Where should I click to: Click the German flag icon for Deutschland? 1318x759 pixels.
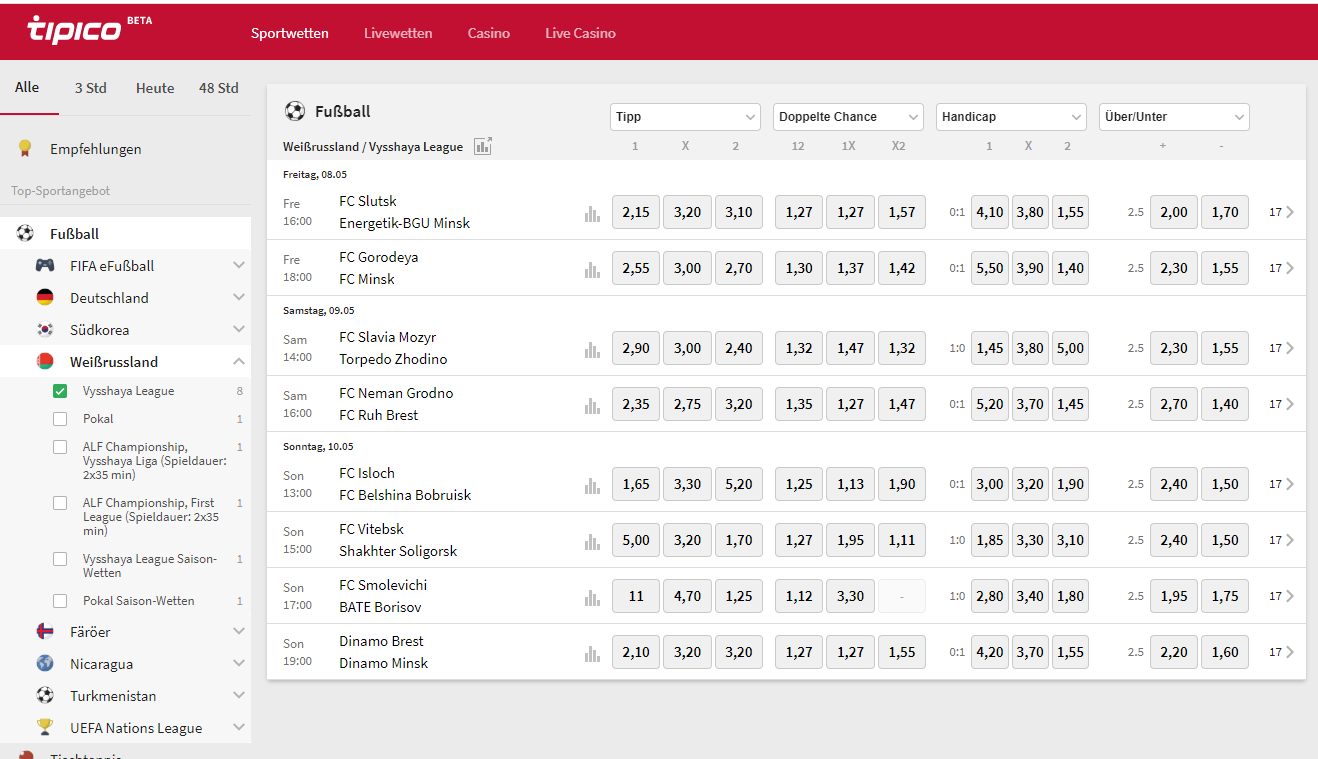45,297
